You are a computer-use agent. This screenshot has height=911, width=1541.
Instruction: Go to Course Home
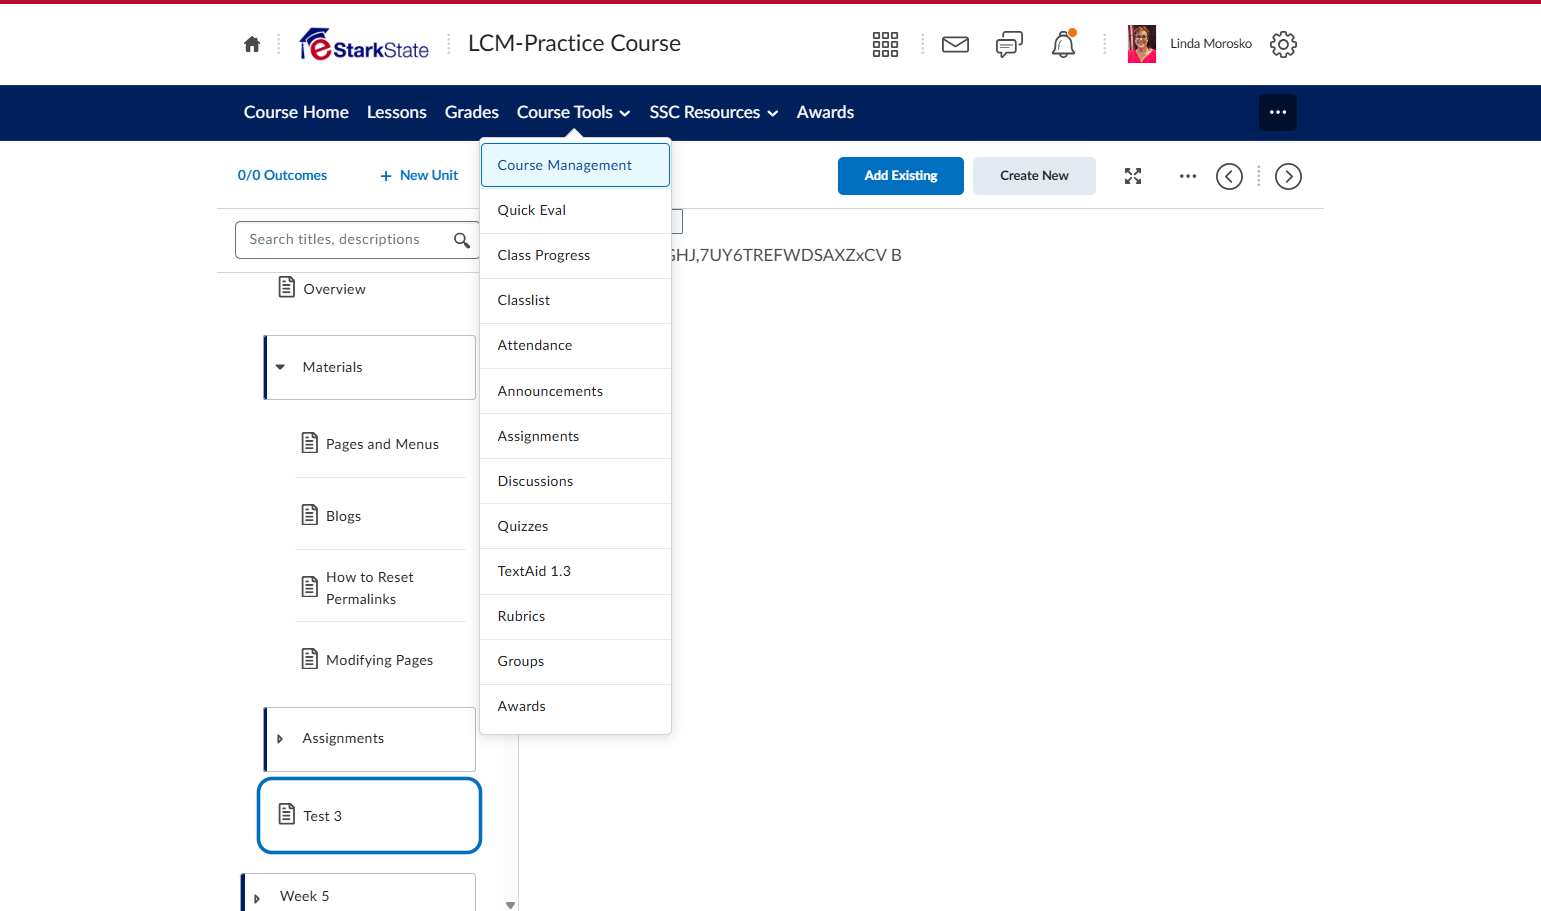(x=296, y=112)
